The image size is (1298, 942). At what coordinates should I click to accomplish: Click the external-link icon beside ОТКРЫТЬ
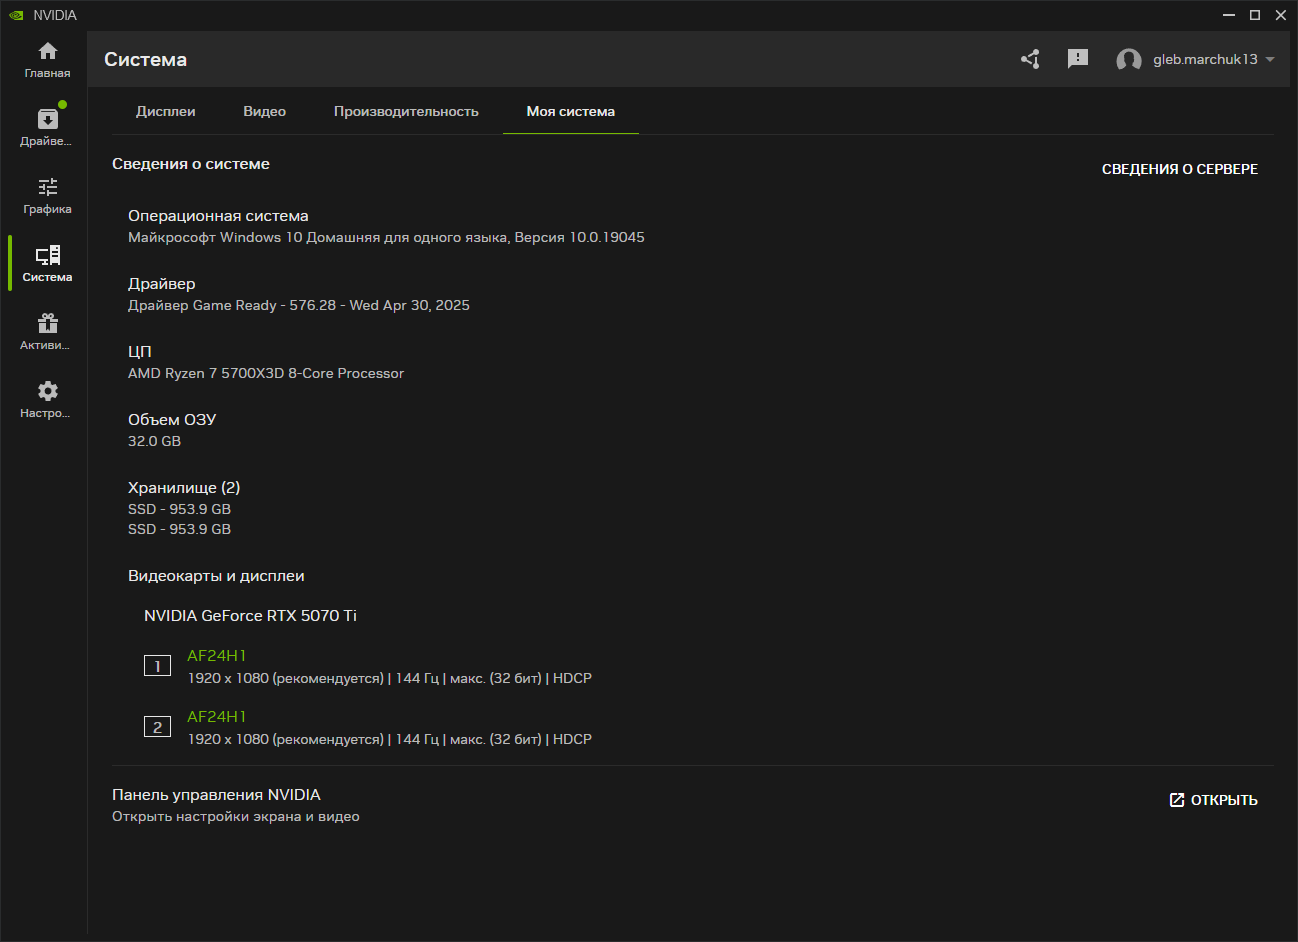(1177, 800)
